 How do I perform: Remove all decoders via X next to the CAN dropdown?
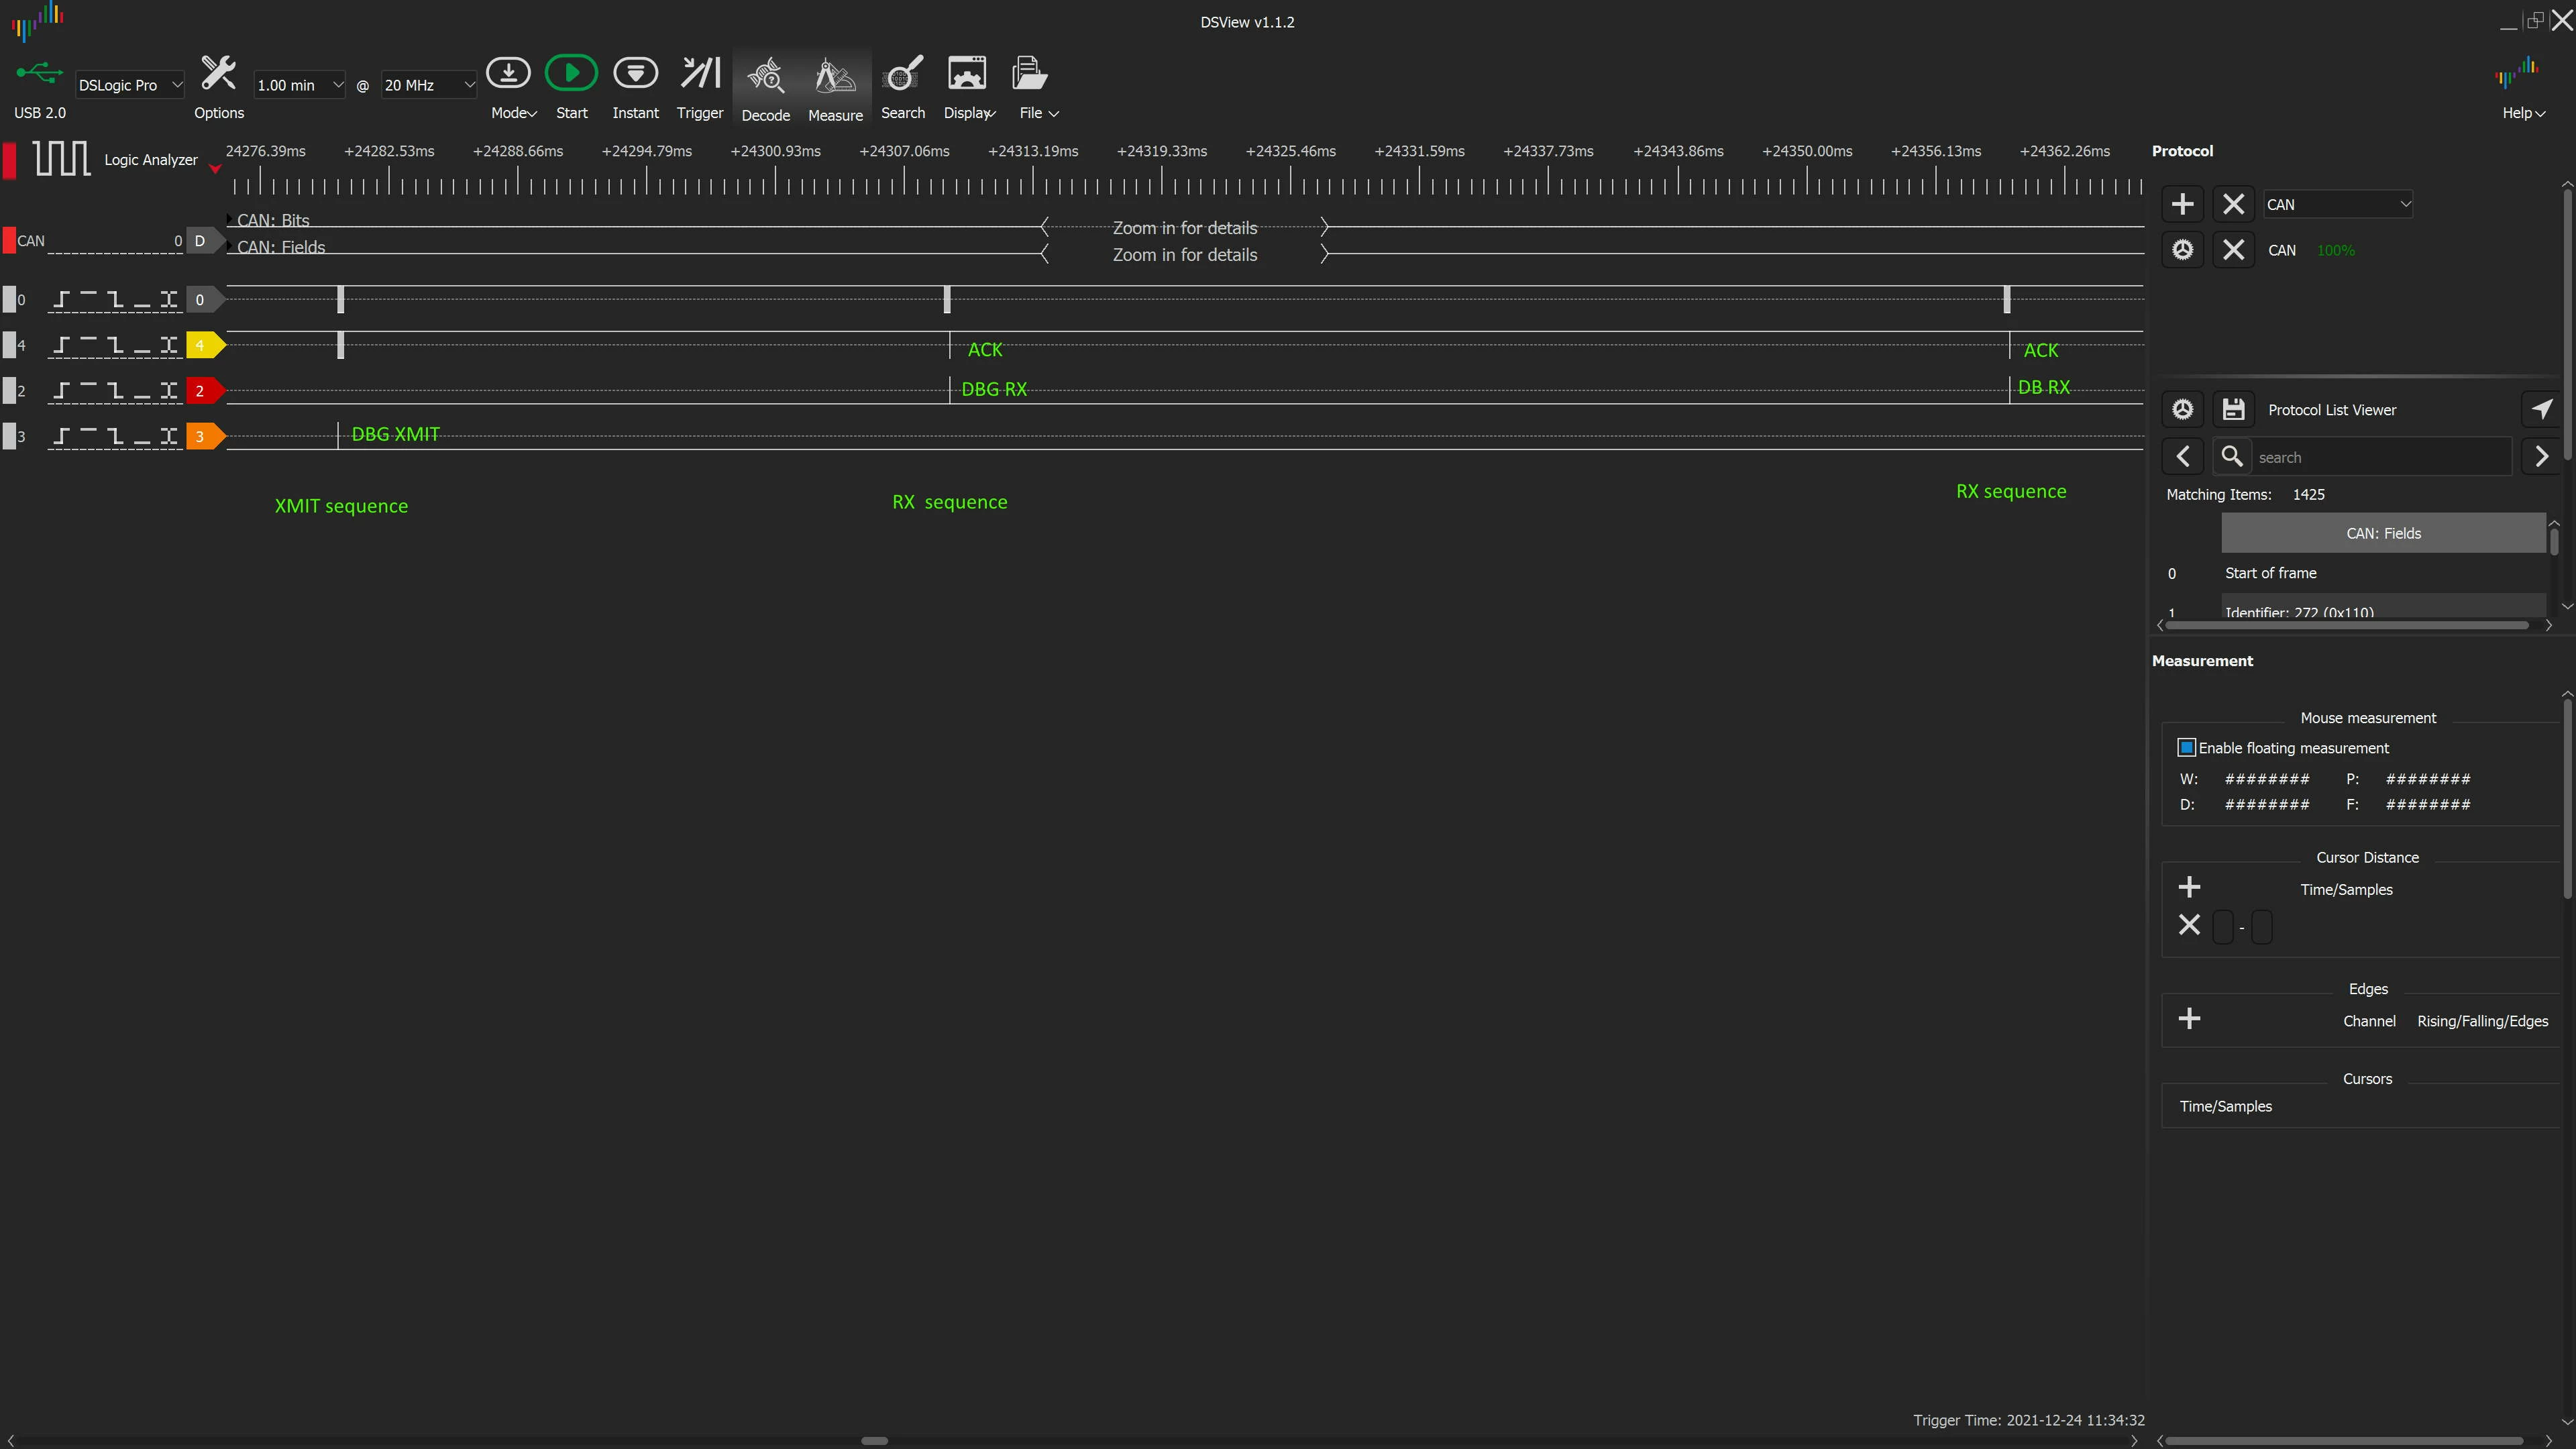(2233, 204)
